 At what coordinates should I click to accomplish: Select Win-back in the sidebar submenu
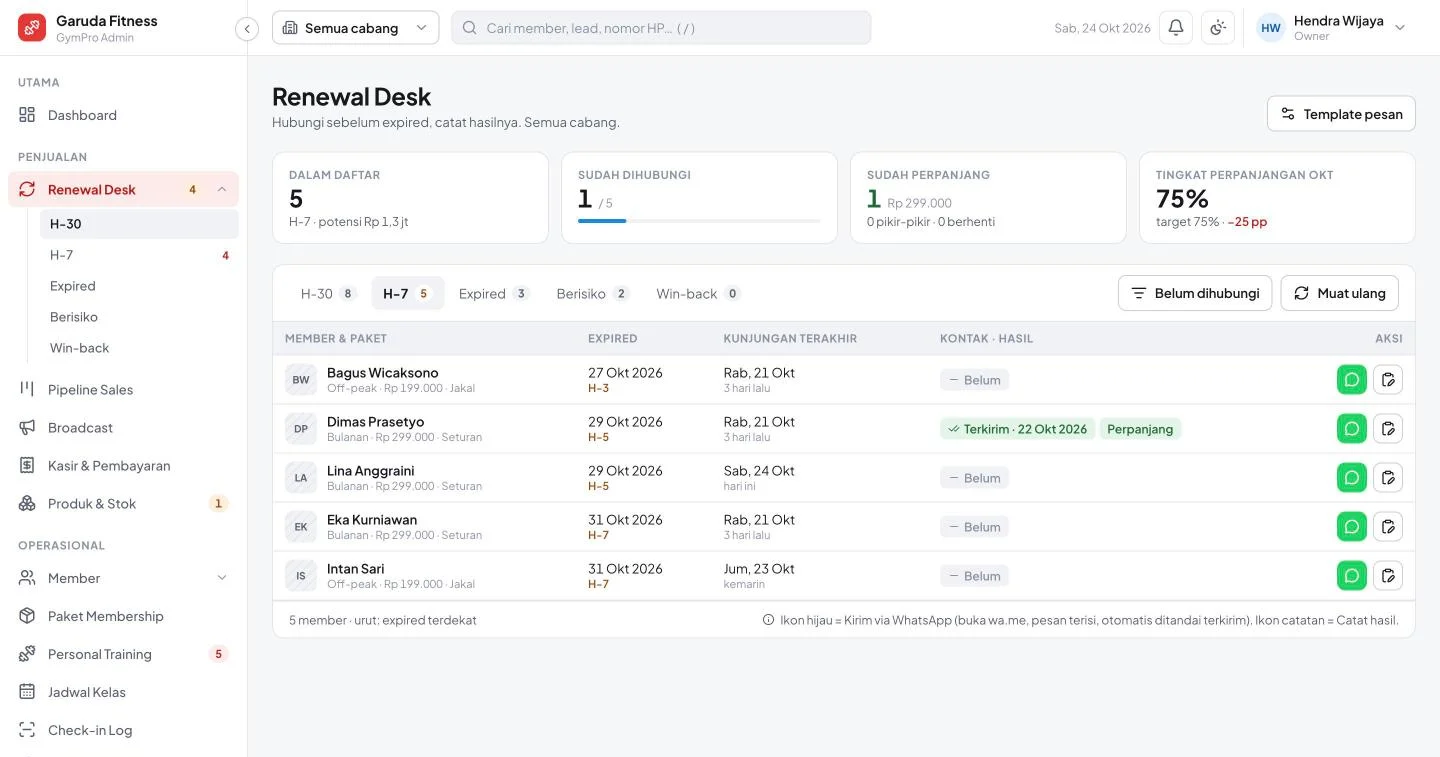[139, 348]
